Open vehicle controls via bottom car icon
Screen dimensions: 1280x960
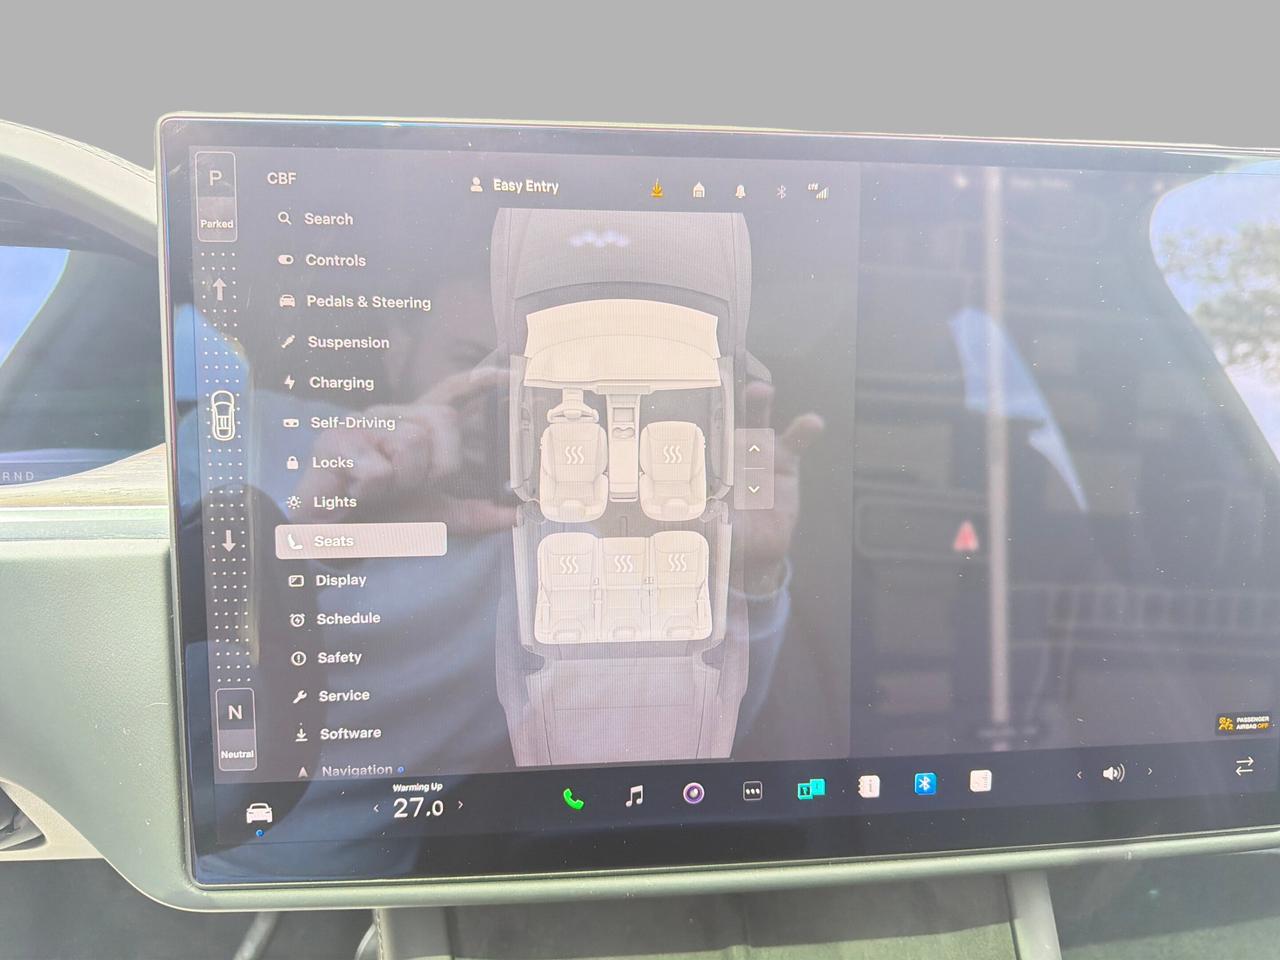tap(259, 812)
